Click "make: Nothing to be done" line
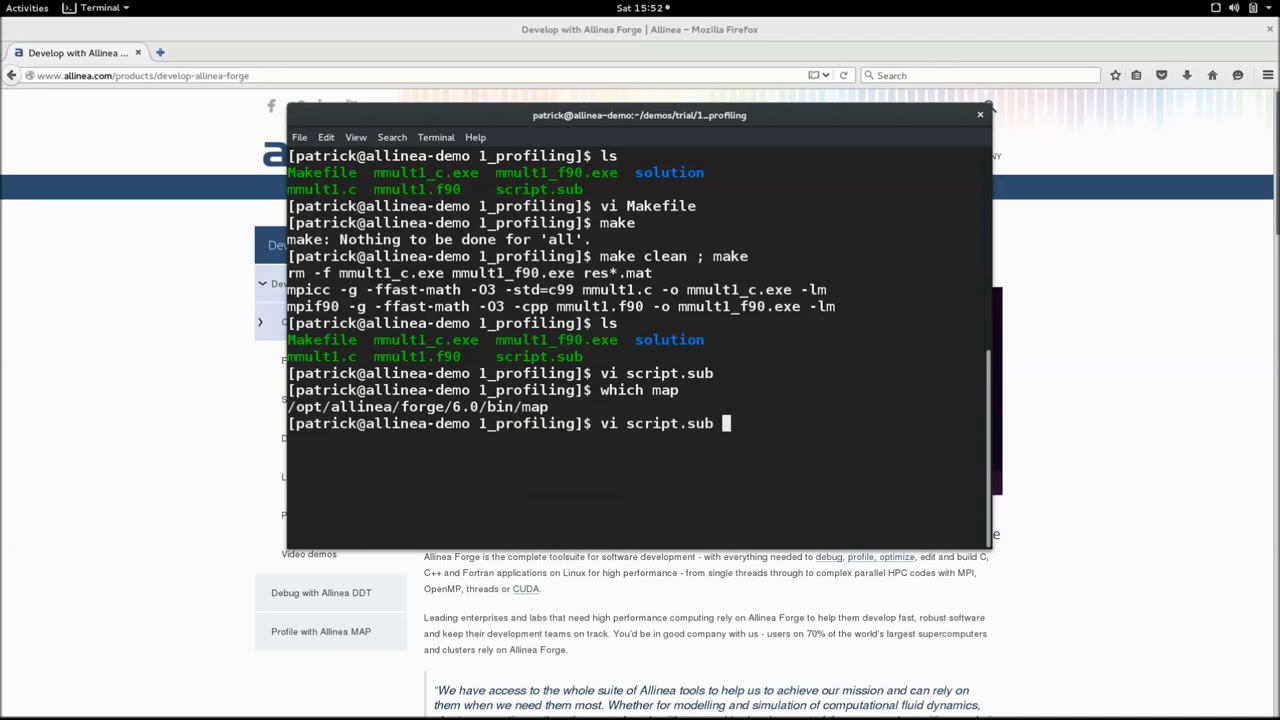1280x720 pixels. [x=439, y=240]
